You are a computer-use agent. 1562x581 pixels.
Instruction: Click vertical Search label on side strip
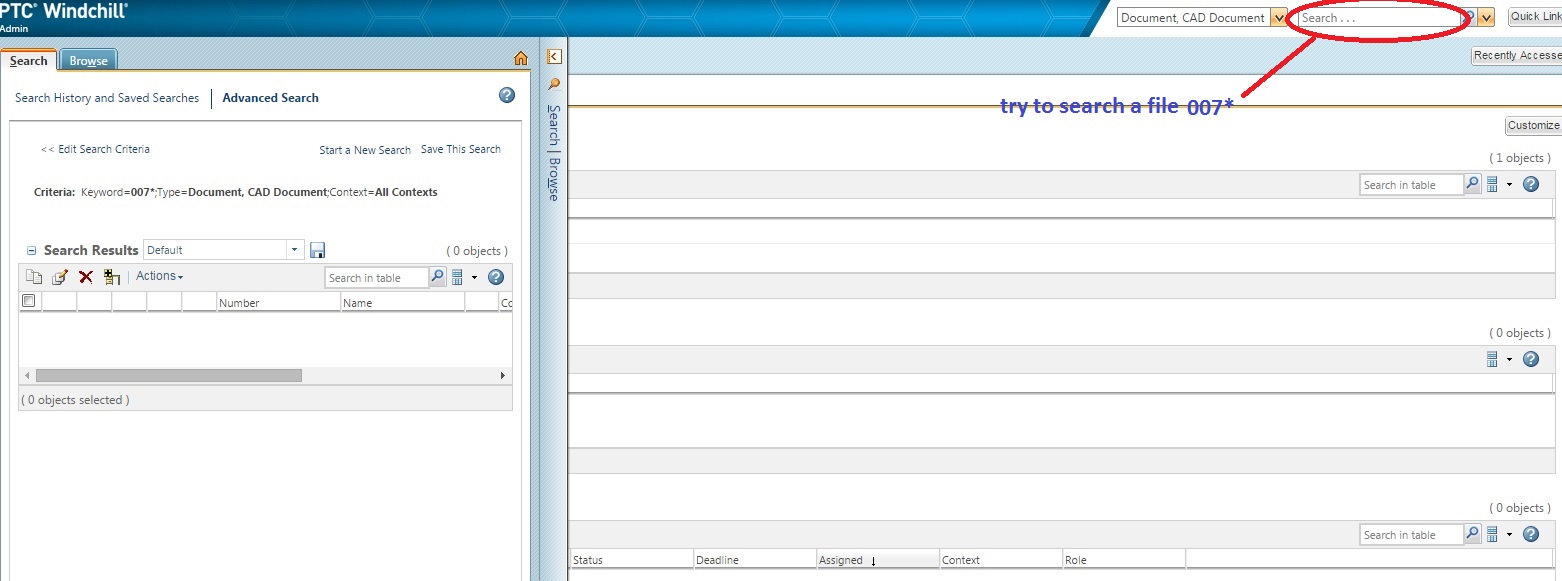pyautogui.click(x=554, y=125)
